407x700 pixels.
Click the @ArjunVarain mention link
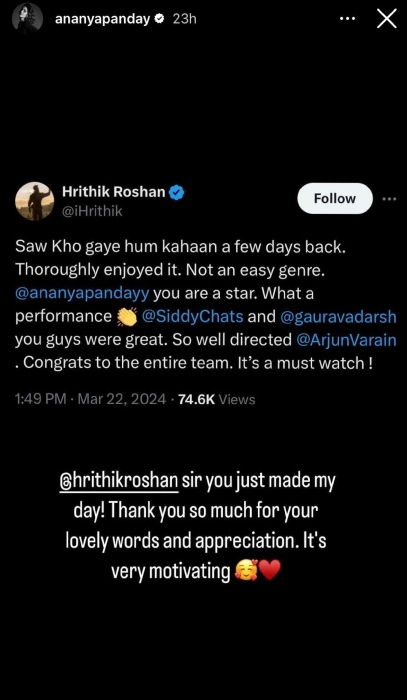(346, 340)
